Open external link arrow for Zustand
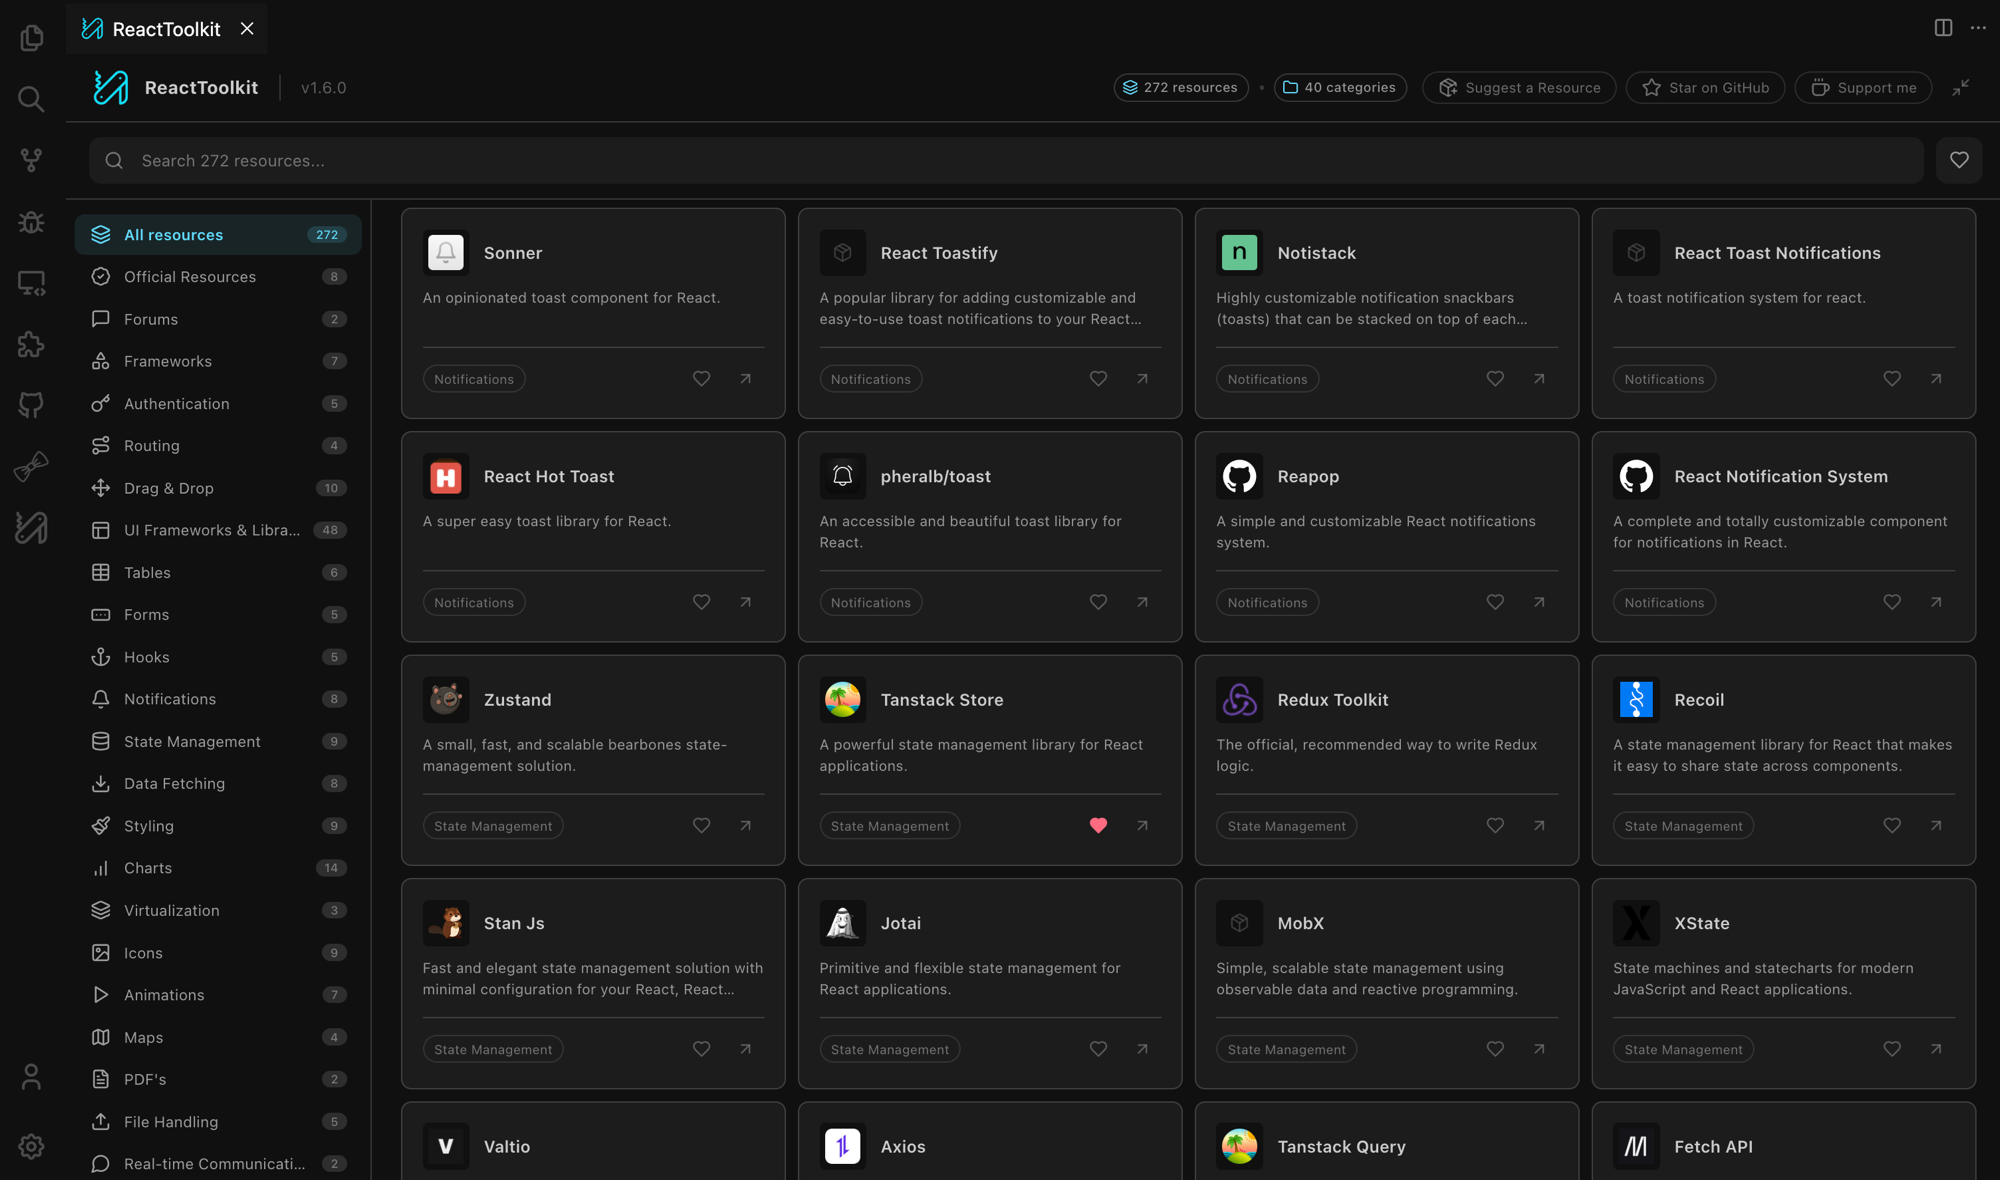Viewport: 2000px width, 1180px height. coord(745,826)
